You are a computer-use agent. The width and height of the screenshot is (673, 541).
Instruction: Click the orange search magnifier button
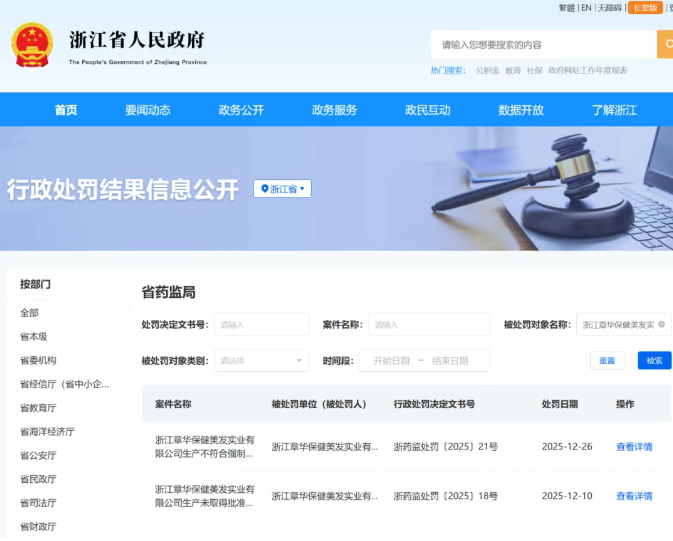pos(665,44)
